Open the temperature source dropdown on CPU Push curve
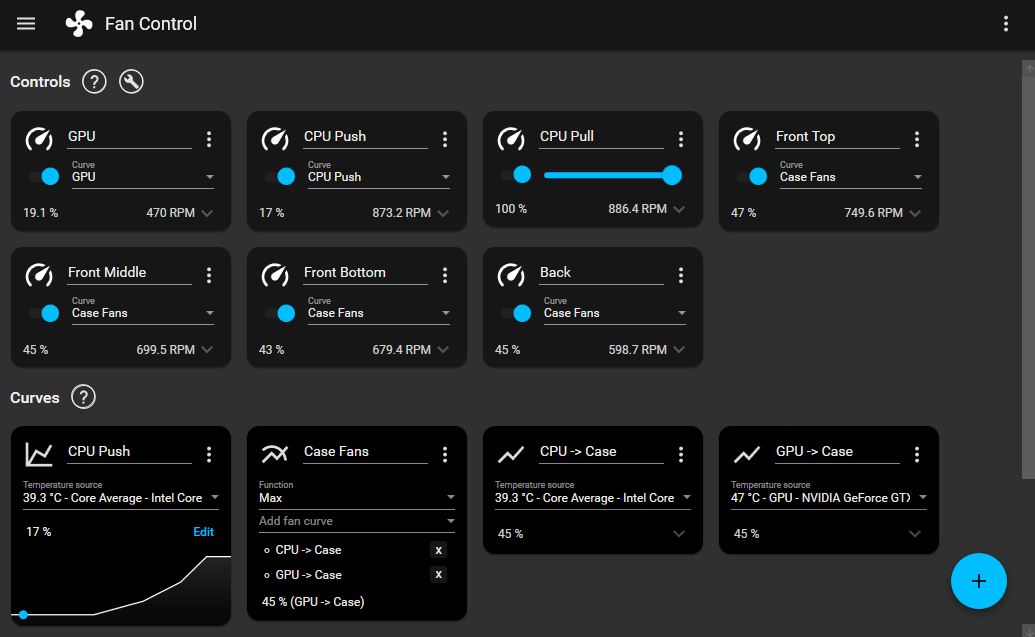This screenshot has width=1035, height=637. click(215, 497)
